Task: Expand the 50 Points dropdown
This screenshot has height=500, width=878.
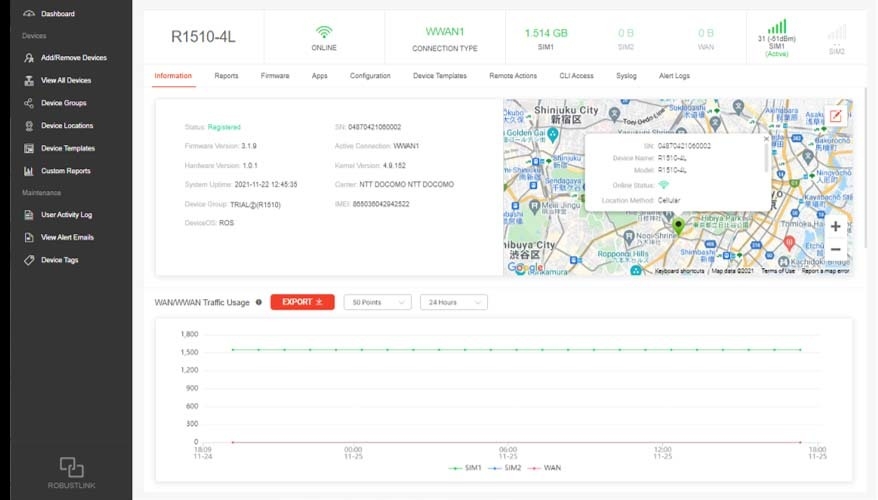Action: coord(377,302)
